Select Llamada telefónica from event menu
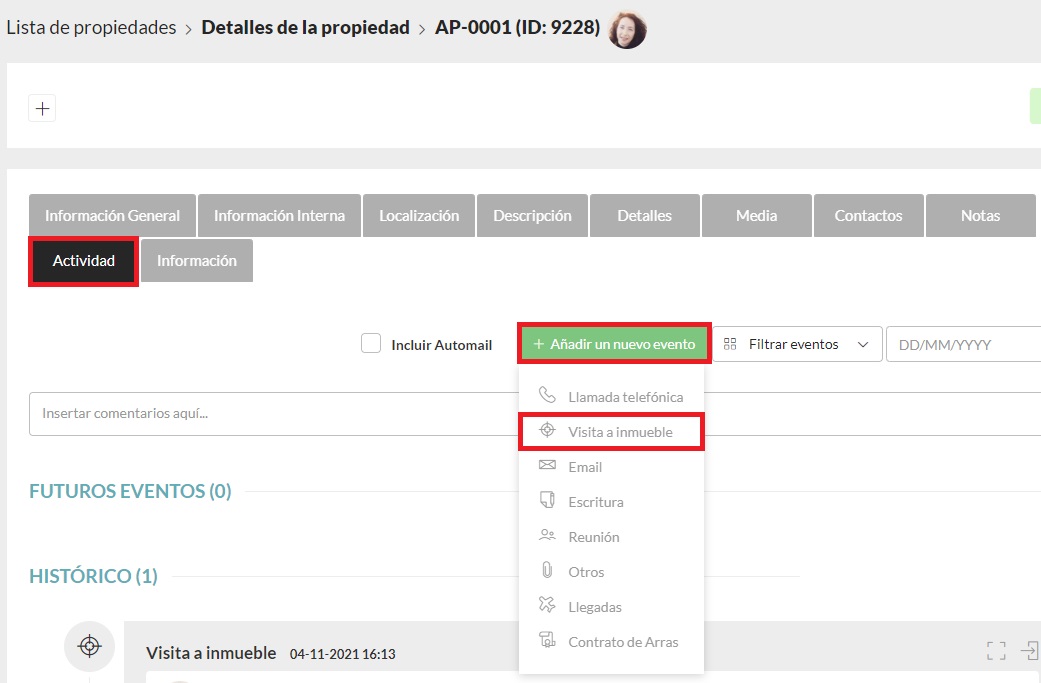The image size is (1041, 683). 625,397
